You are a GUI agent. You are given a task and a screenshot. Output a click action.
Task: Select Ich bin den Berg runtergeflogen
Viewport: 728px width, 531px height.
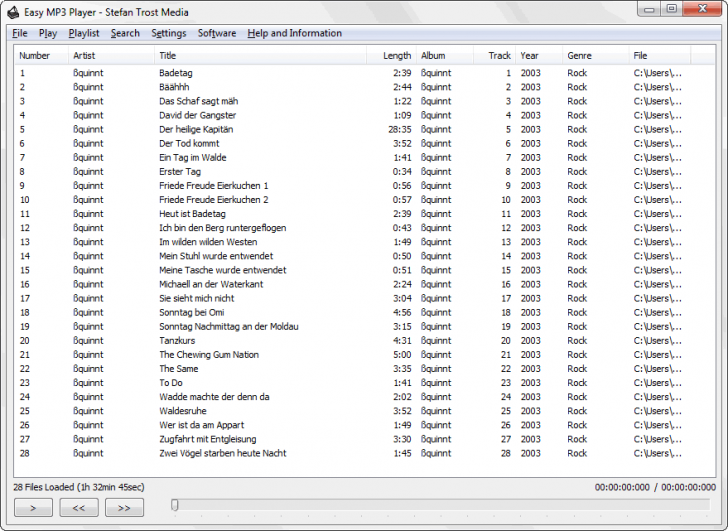pos(222,228)
